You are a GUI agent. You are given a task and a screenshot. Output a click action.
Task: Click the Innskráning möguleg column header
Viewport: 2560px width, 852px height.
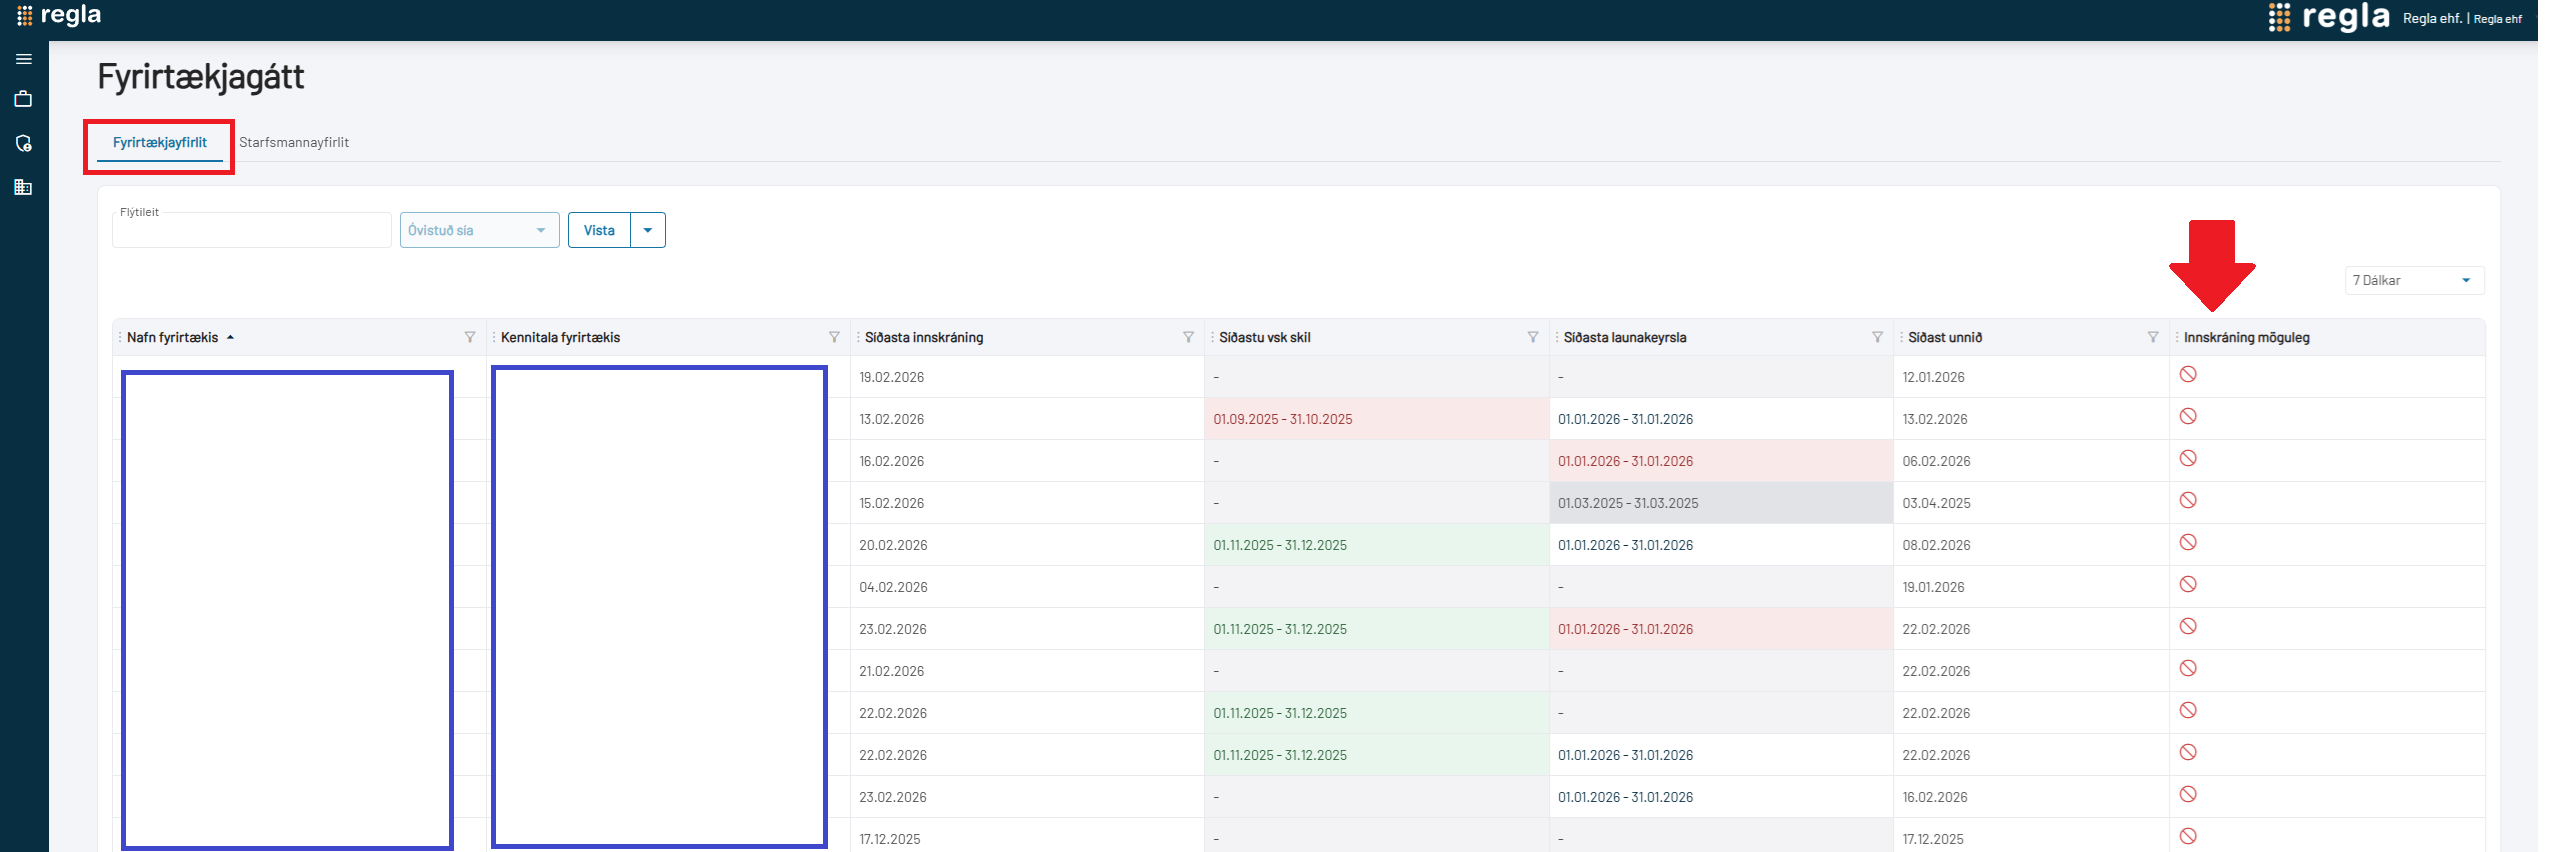[x=2246, y=338]
